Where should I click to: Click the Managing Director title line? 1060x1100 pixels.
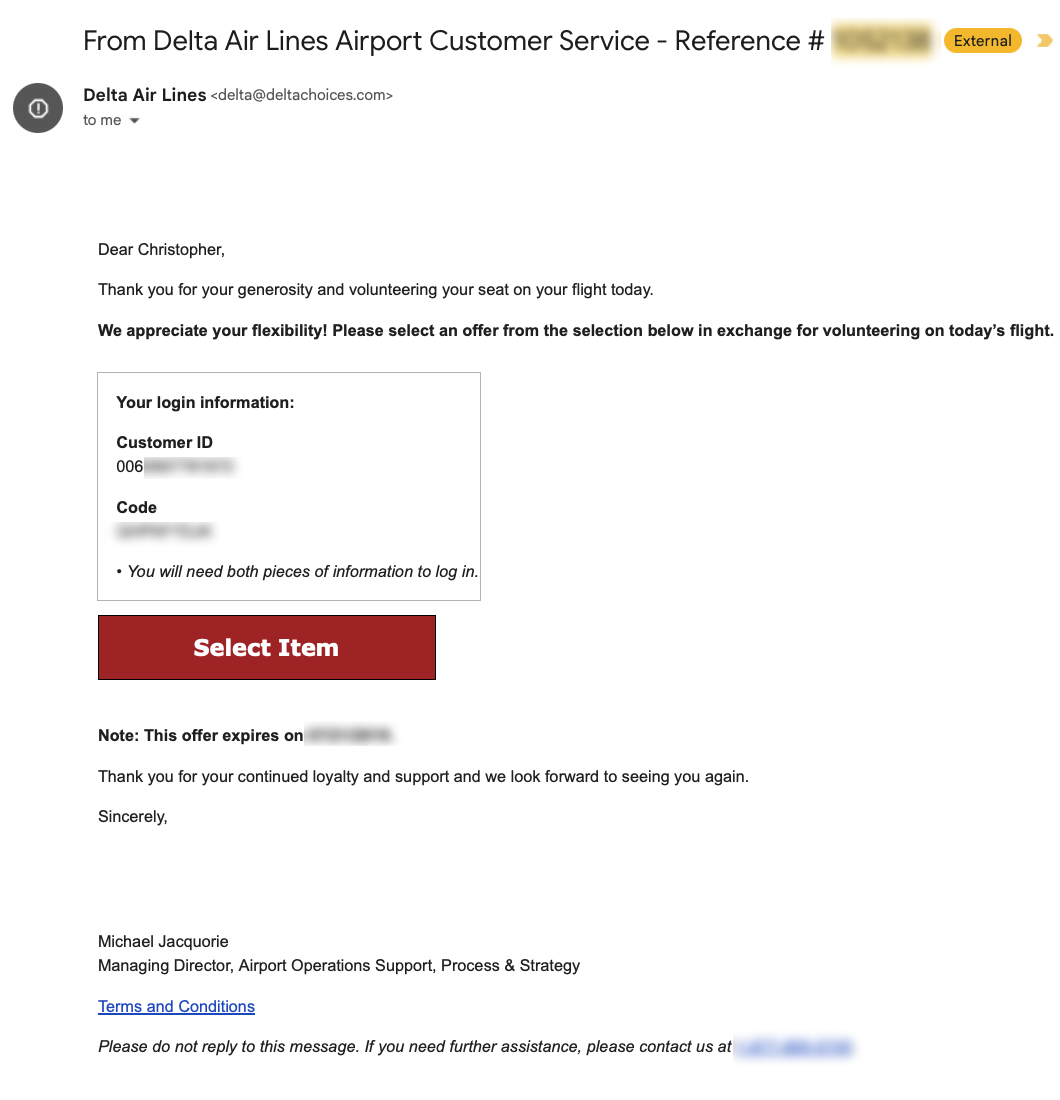(338, 965)
